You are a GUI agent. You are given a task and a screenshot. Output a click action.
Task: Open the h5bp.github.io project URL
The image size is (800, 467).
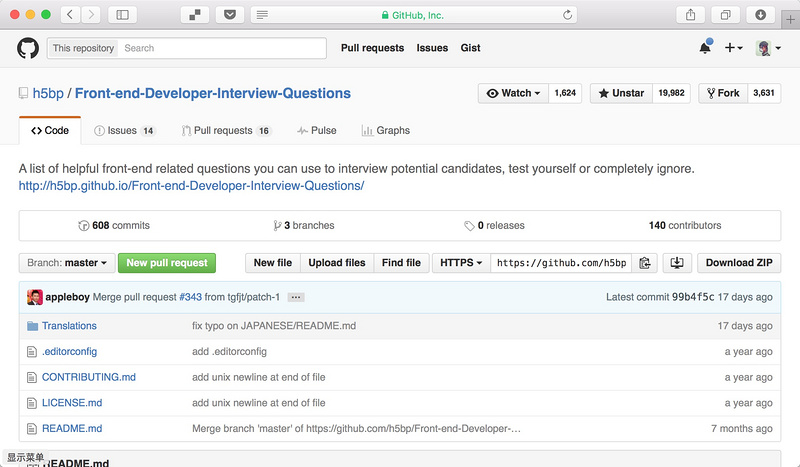tap(191, 186)
